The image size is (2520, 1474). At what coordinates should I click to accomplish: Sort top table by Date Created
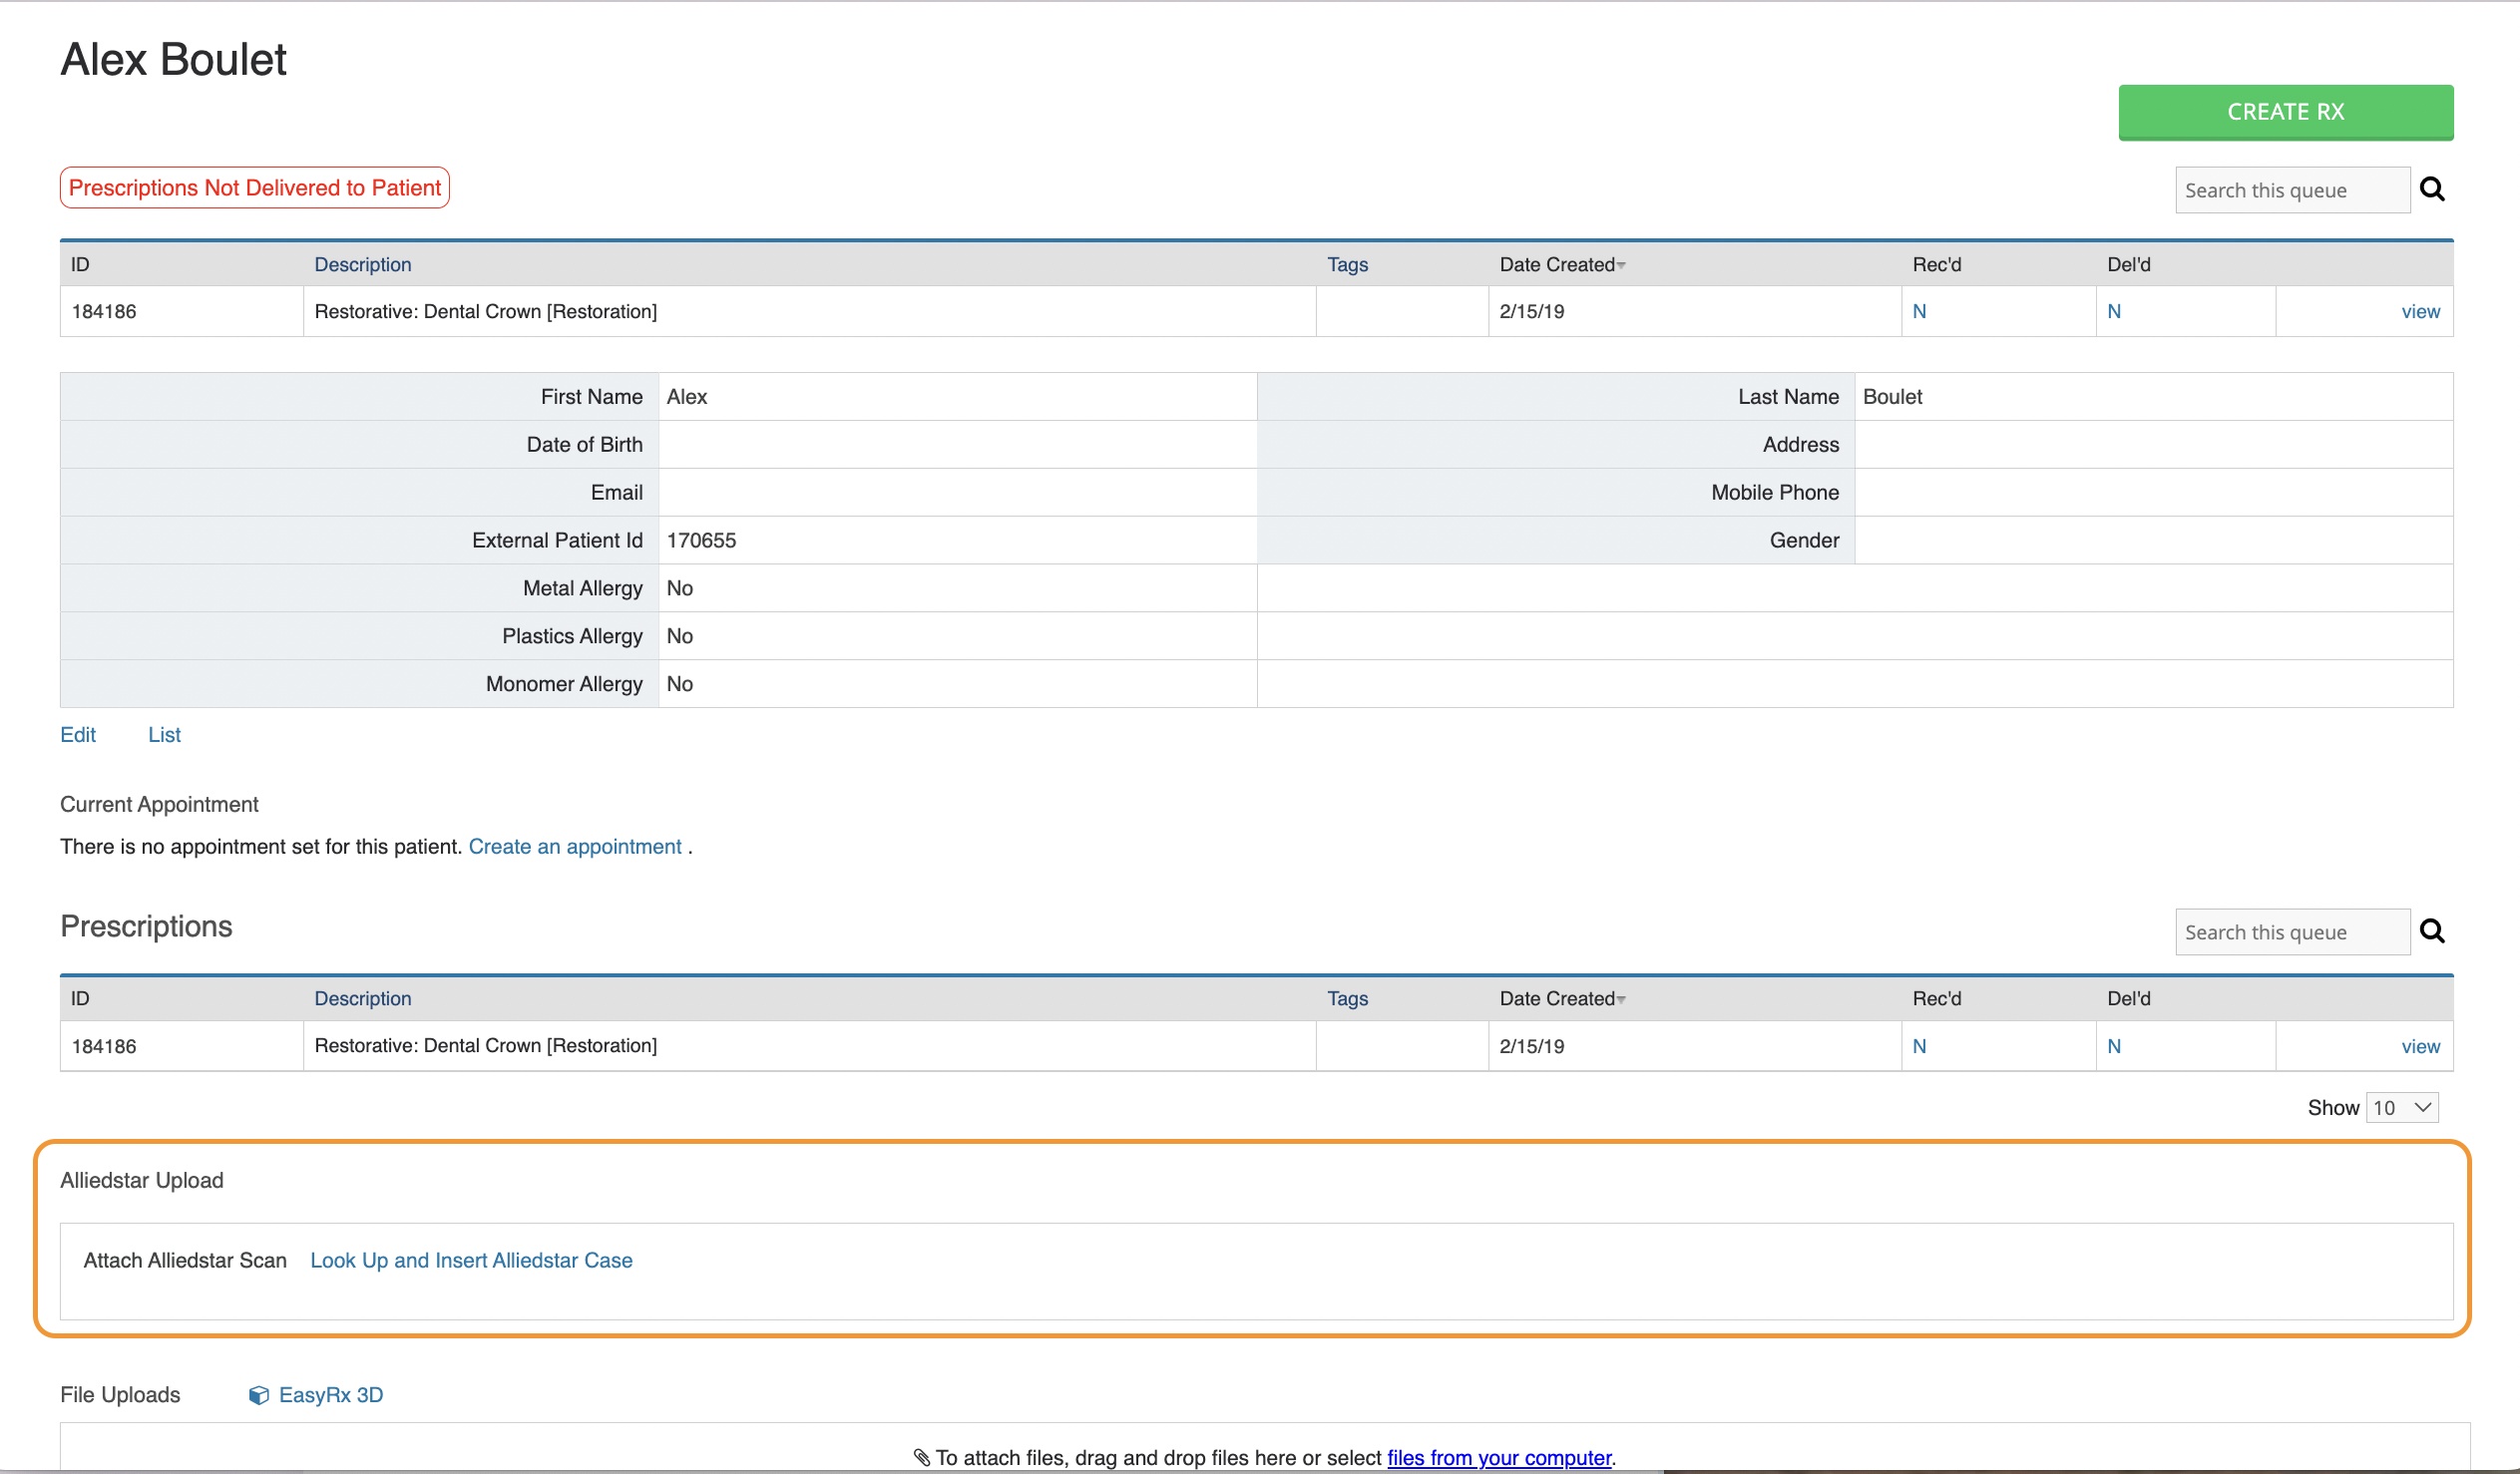click(x=1562, y=264)
